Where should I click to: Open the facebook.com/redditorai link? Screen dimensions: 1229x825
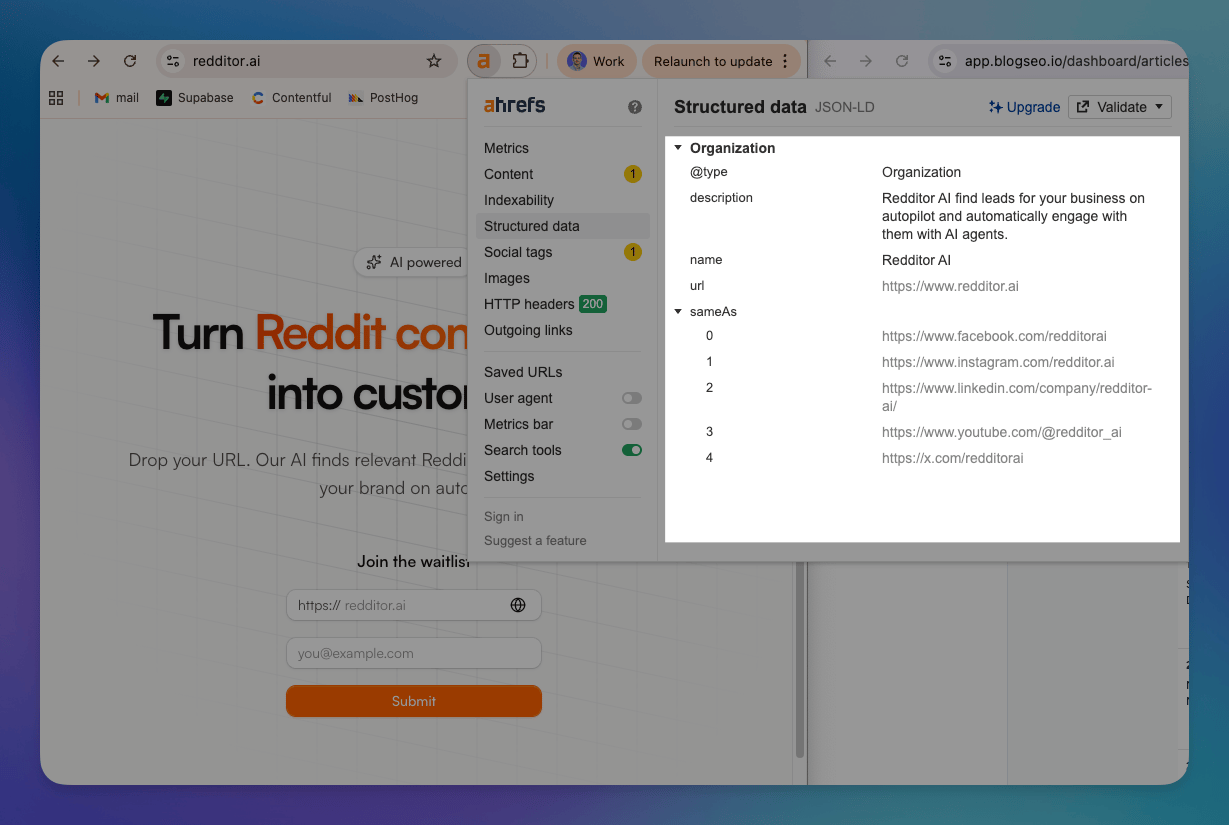pyautogui.click(x=994, y=336)
